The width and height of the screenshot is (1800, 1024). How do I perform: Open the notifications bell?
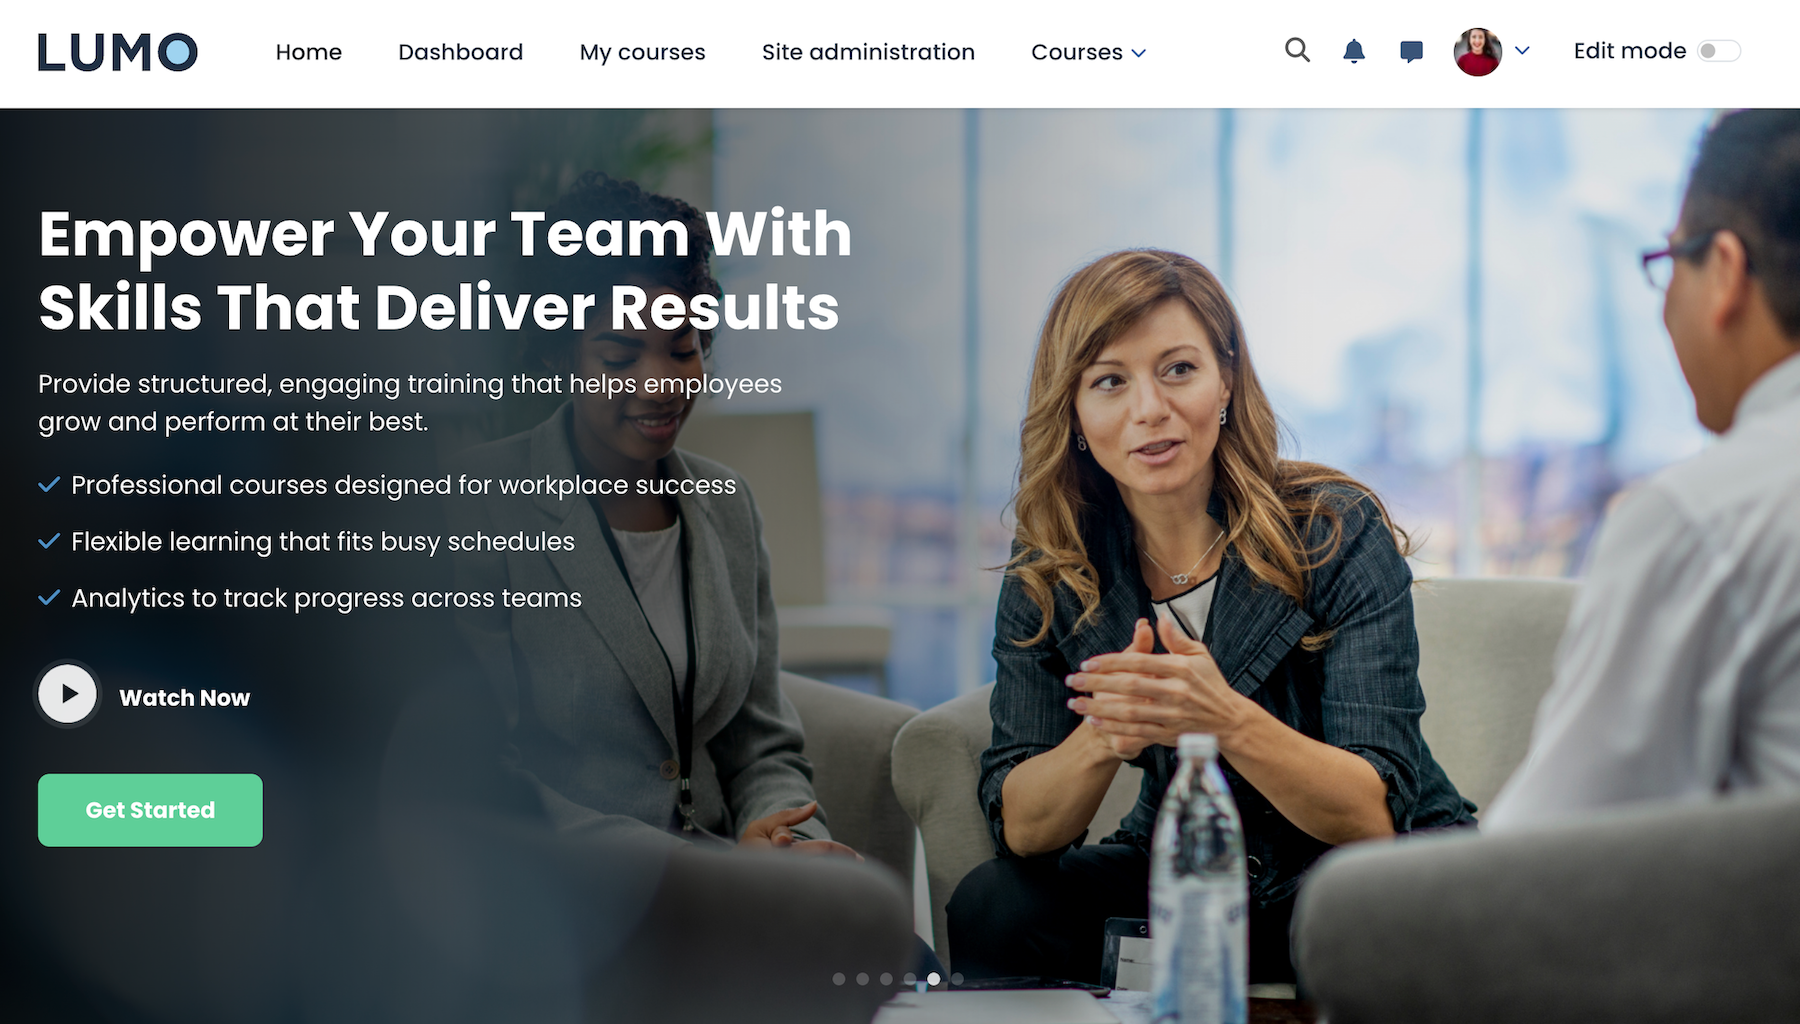pos(1354,51)
